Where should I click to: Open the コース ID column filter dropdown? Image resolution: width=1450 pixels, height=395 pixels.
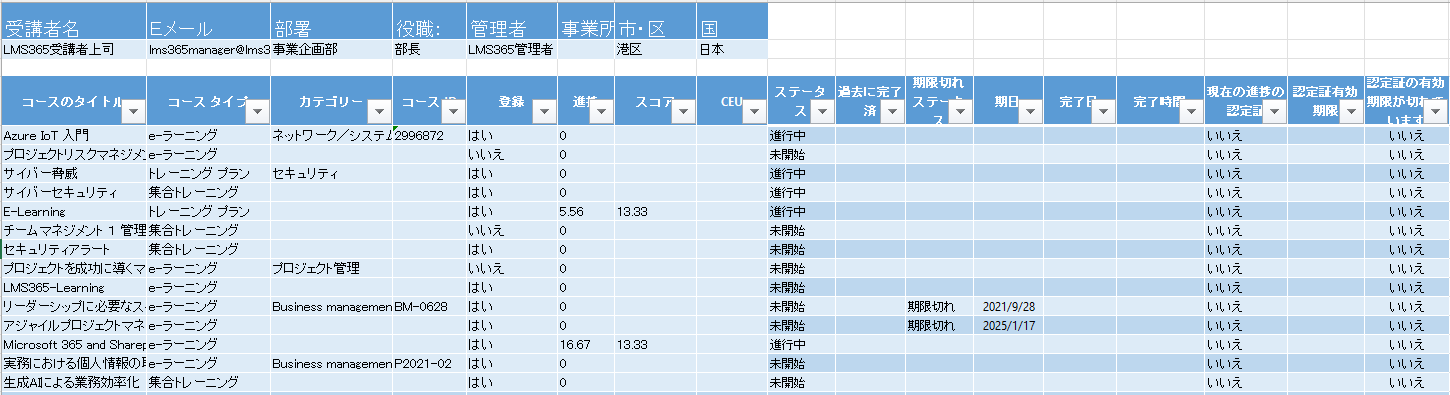point(453,111)
